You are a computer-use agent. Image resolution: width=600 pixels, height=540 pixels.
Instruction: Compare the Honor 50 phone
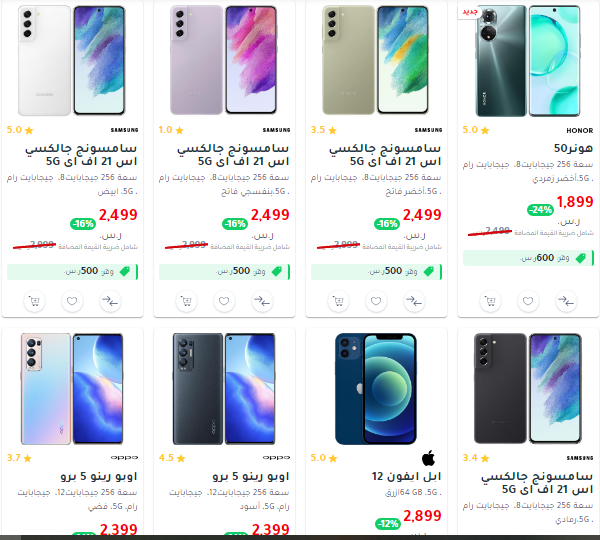566,302
